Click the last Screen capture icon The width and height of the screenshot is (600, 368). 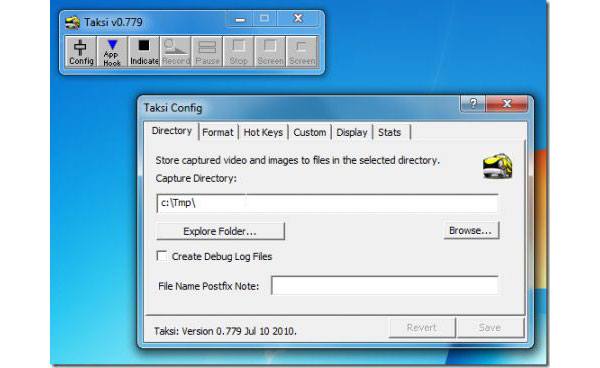[302, 52]
